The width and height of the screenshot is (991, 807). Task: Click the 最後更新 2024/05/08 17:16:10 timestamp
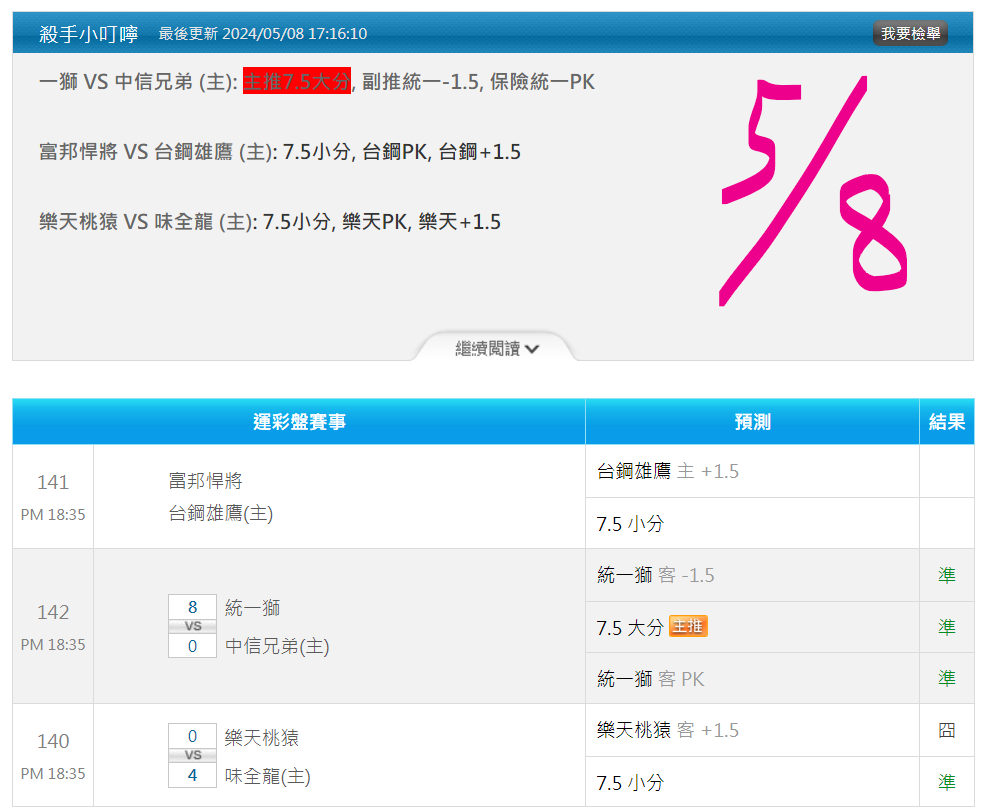pyautogui.click(x=263, y=33)
